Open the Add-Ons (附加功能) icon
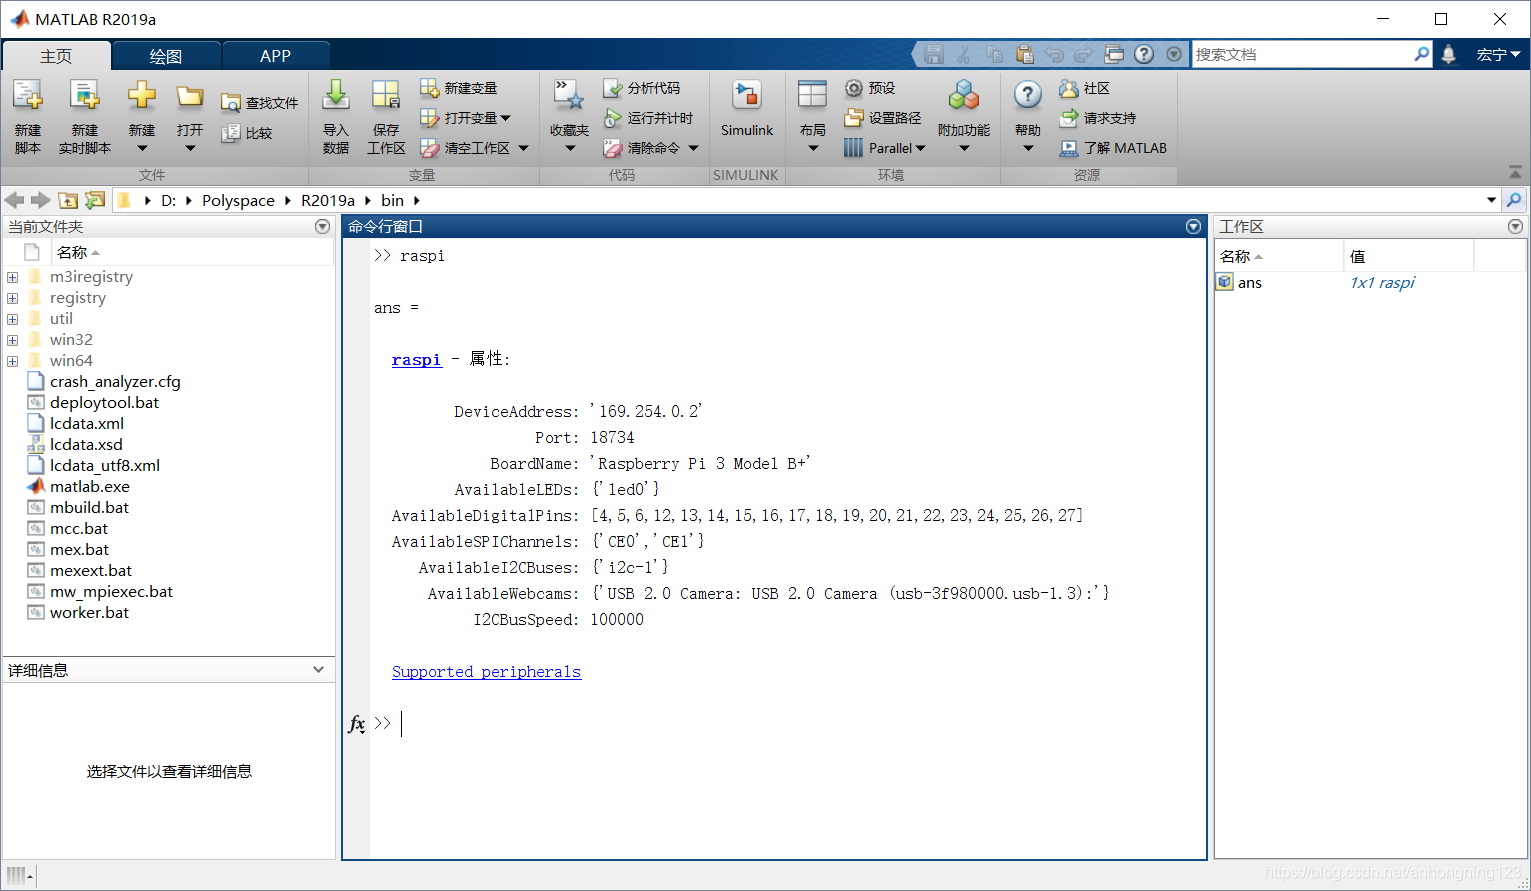Image resolution: width=1531 pixels, height=891 pixels. pos(963,97)
